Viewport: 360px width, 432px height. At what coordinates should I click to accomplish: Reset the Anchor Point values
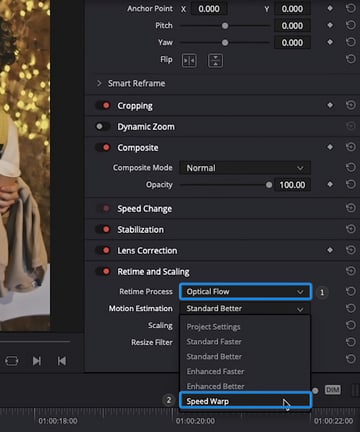351,8
